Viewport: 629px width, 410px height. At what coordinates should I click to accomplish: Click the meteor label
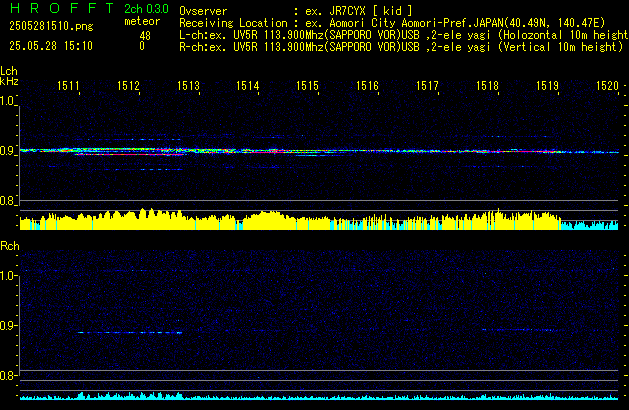click(142, 21)
